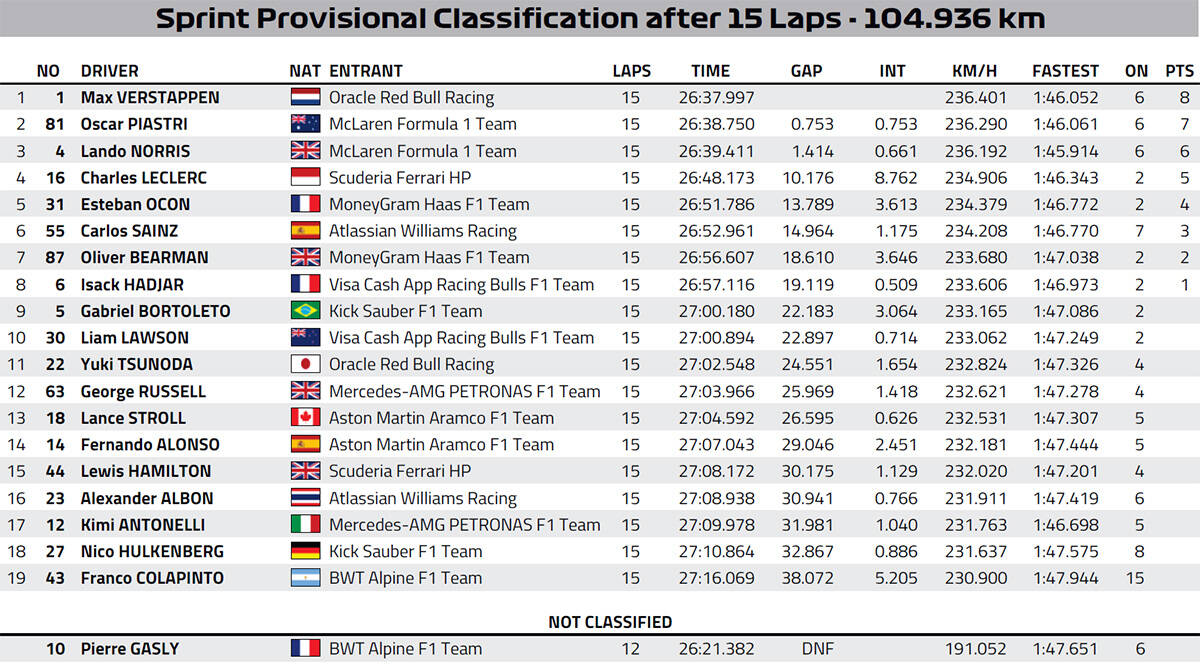1200x667 pixels.
Task: Click the DRIVER column header
Action: tap(110, 71)
